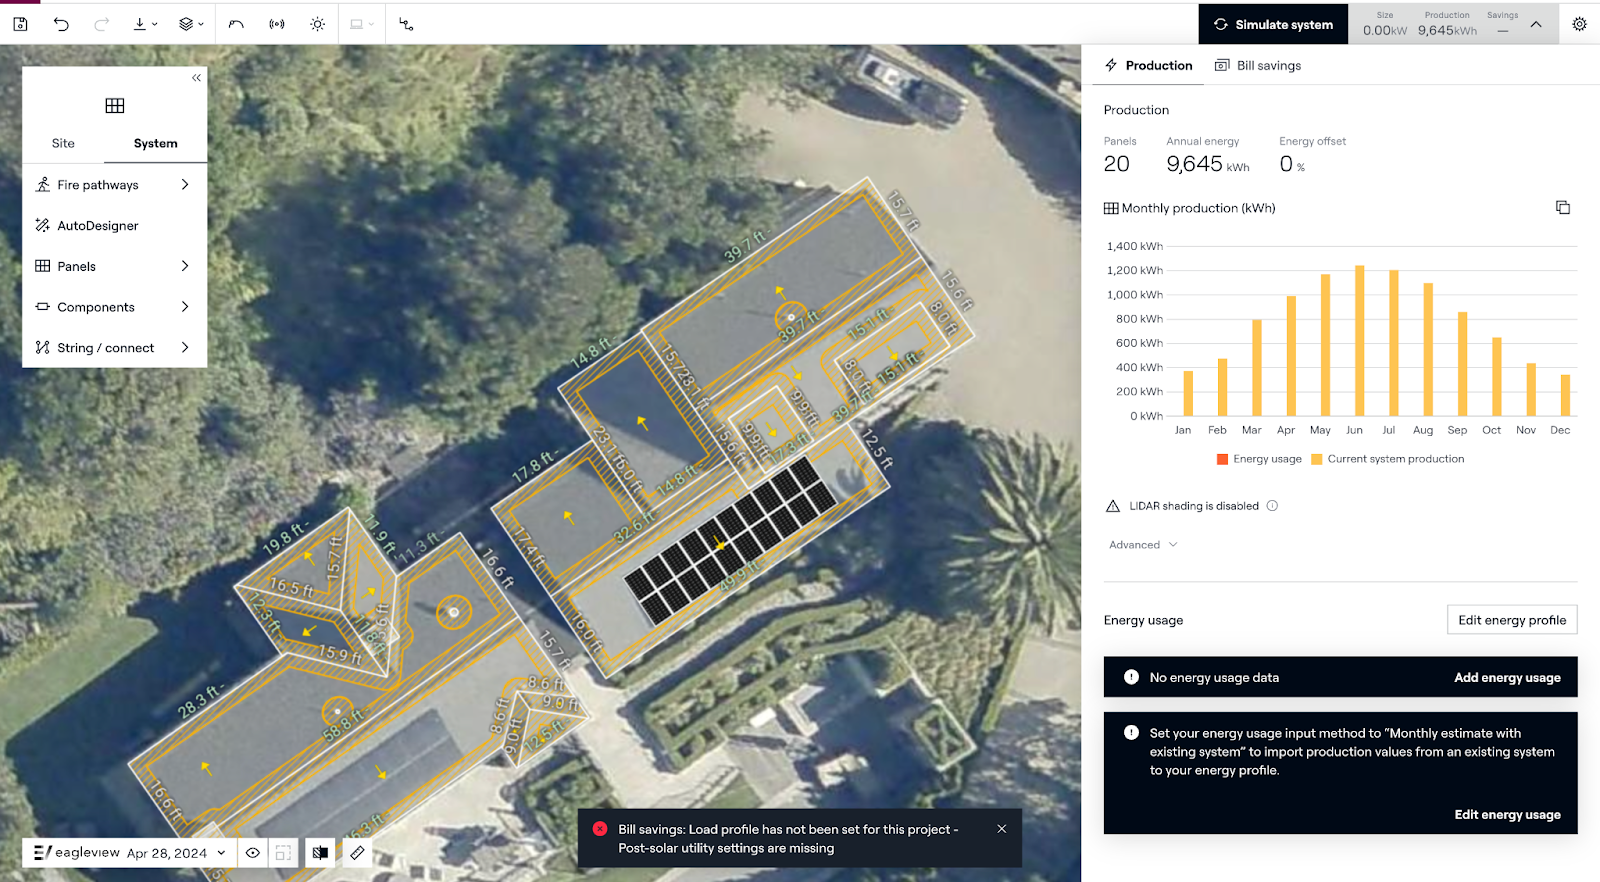Toggle imagery visibility eye icon
1600x882 pixels.
[253, 853]
